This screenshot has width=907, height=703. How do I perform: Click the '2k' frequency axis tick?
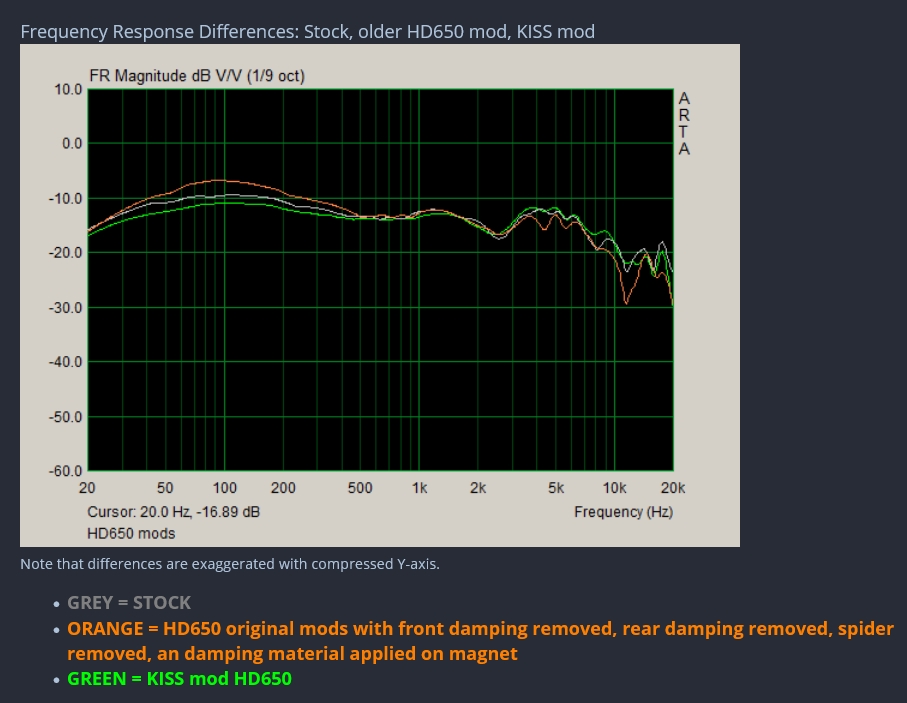click(478, 488)
